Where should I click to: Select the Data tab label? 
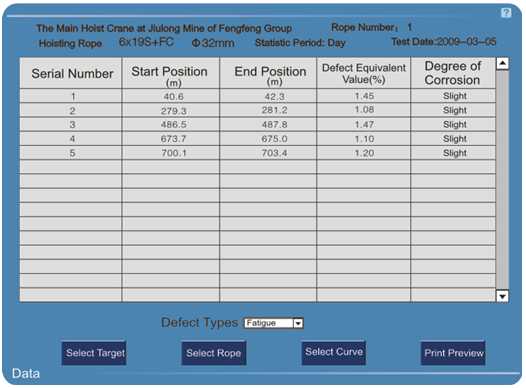click(x=25, y=374)
